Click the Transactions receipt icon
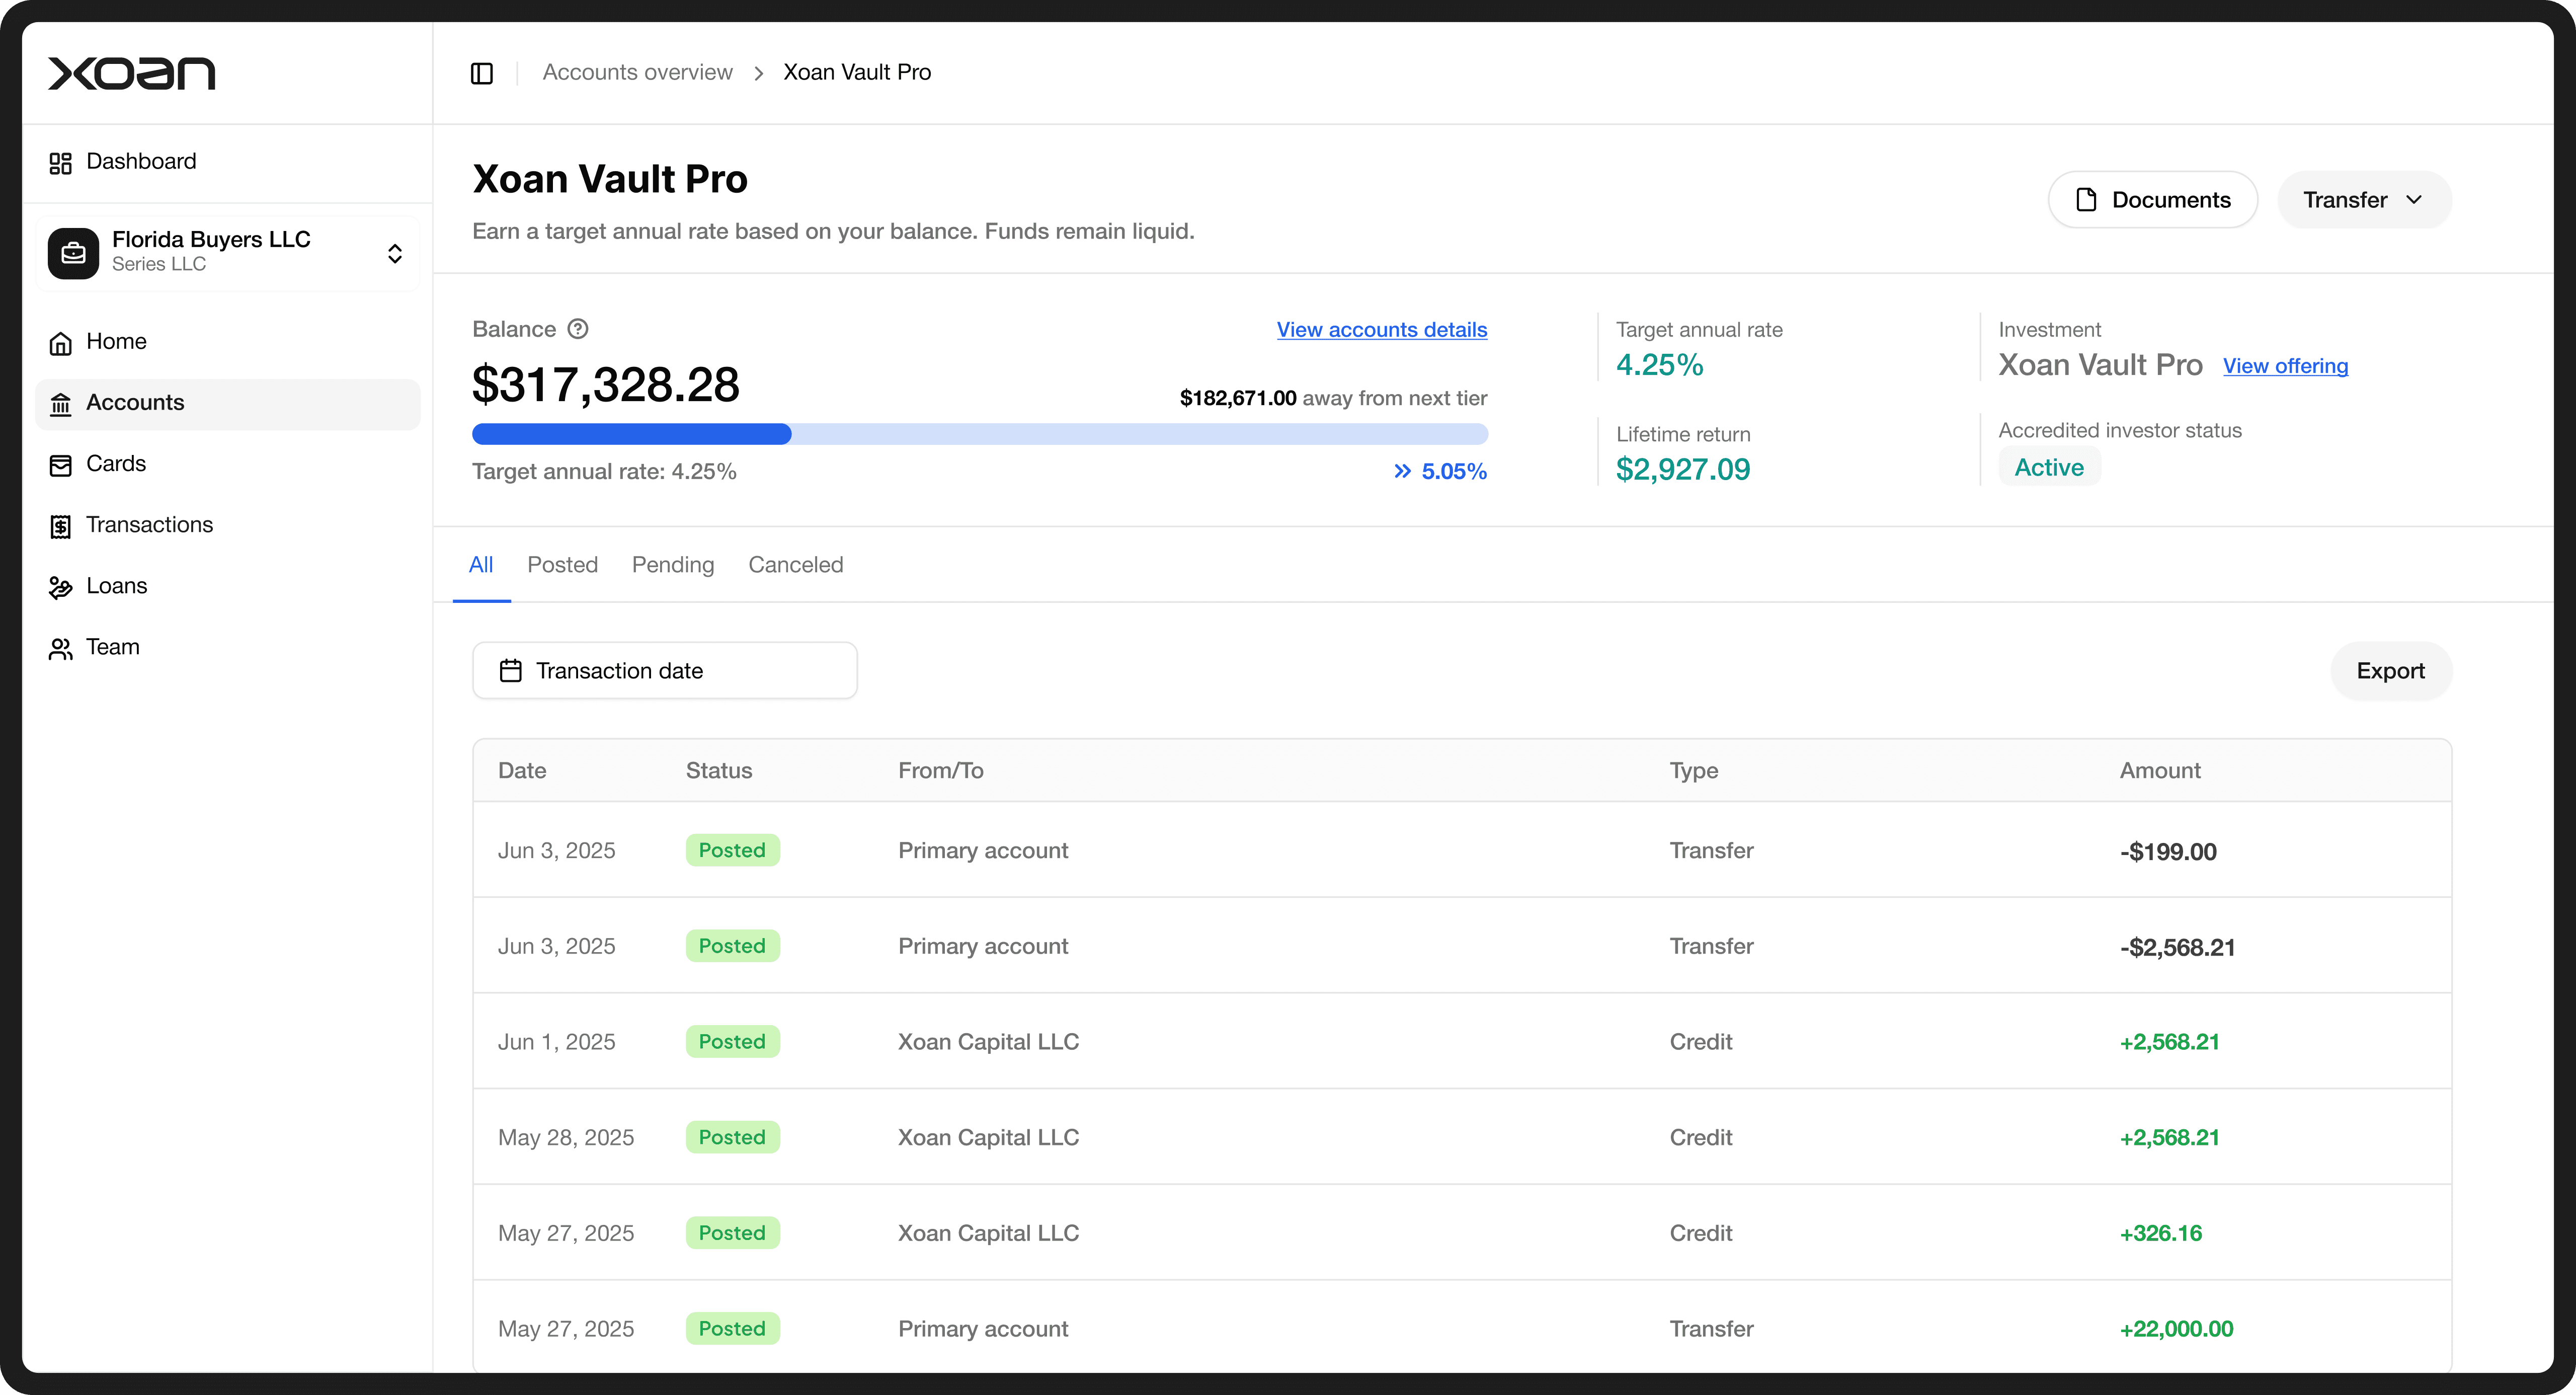Image resolution: width=2576 pixels, height=1395 pixels. click(x=60, y=526)
